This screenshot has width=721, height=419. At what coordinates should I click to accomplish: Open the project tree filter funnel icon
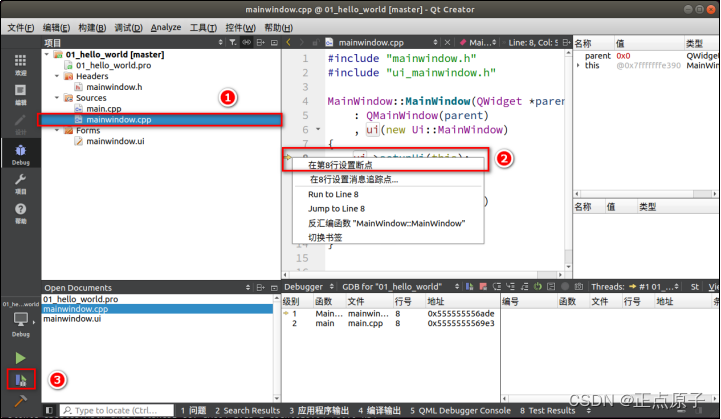(233, 42)
